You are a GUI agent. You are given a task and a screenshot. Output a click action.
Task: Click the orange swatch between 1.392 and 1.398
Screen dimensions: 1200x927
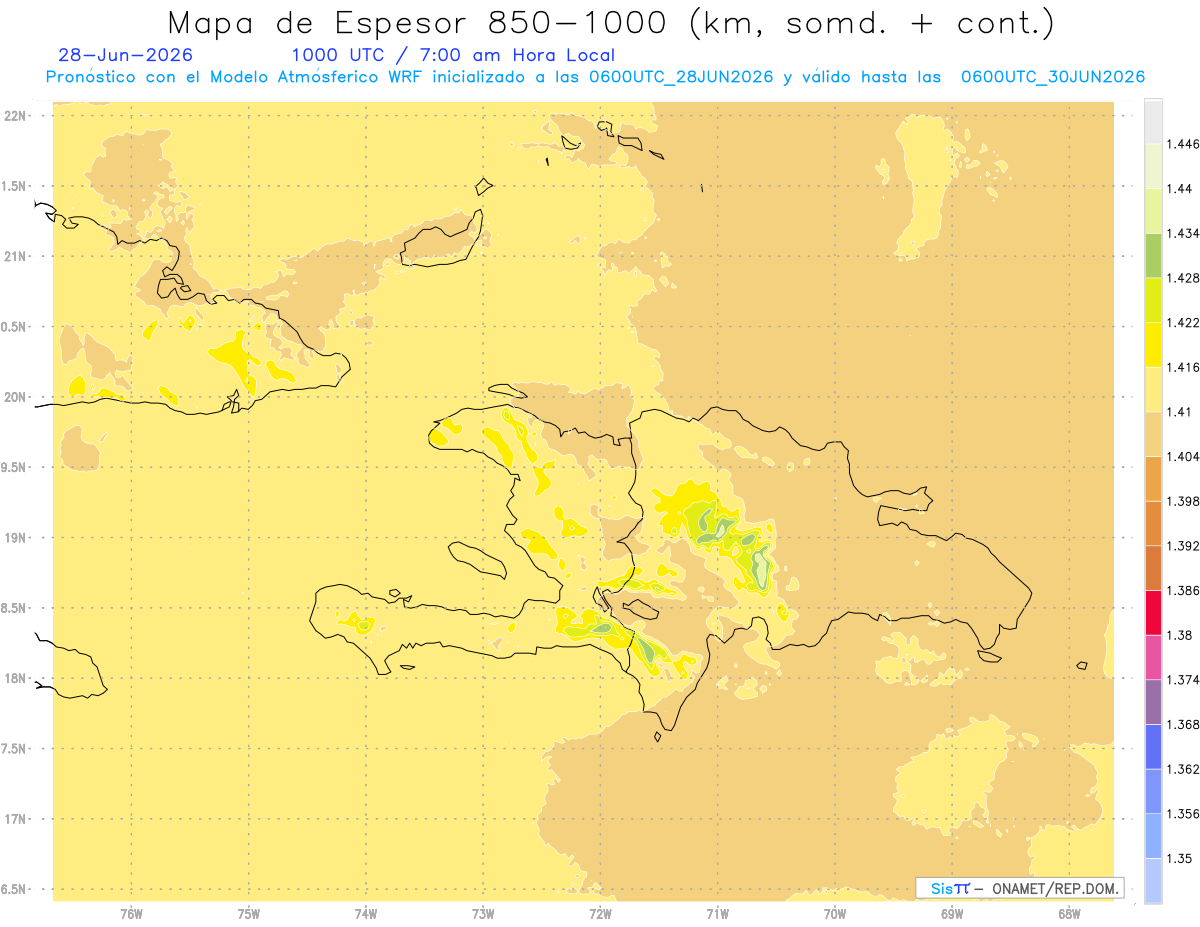(1153, 523)
